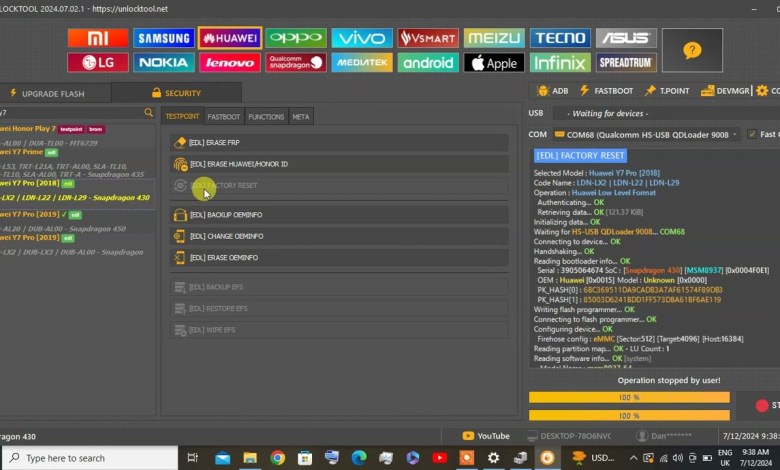The image size is (780, 470).
Task: Open DEVMGR device manager
Action: click(725, 91)
